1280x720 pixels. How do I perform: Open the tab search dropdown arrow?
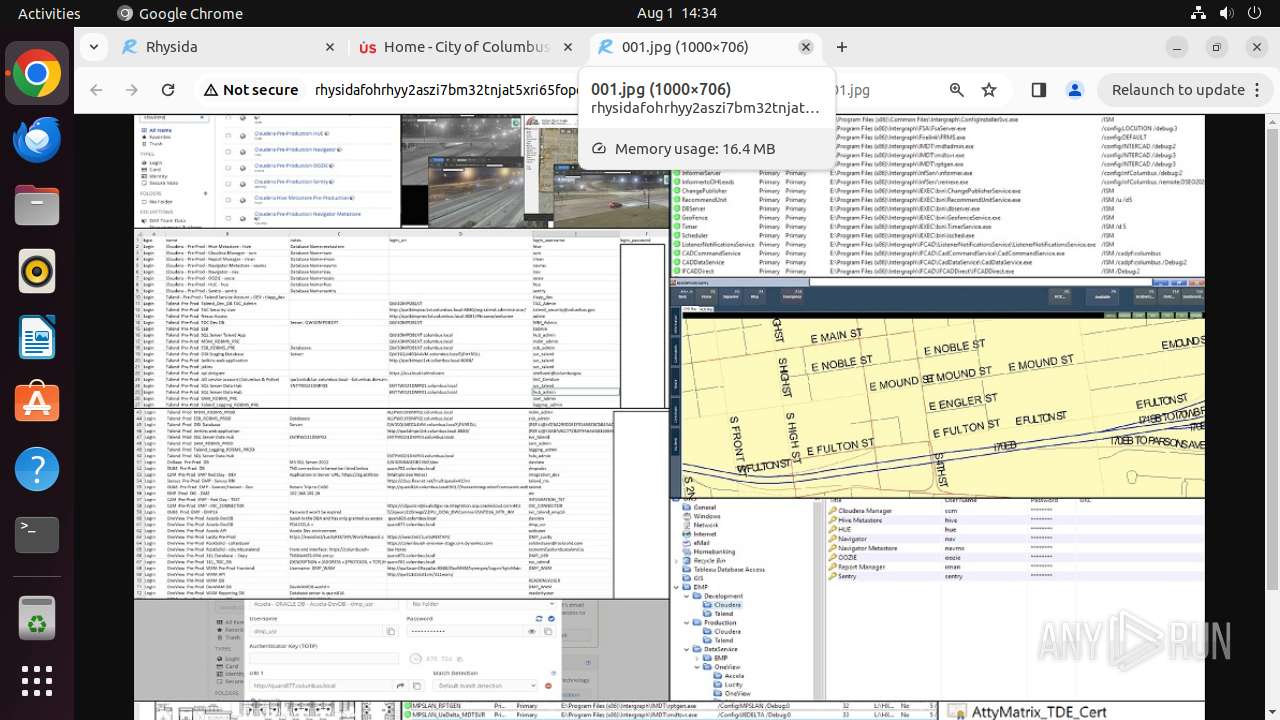[x=93, y=47]
